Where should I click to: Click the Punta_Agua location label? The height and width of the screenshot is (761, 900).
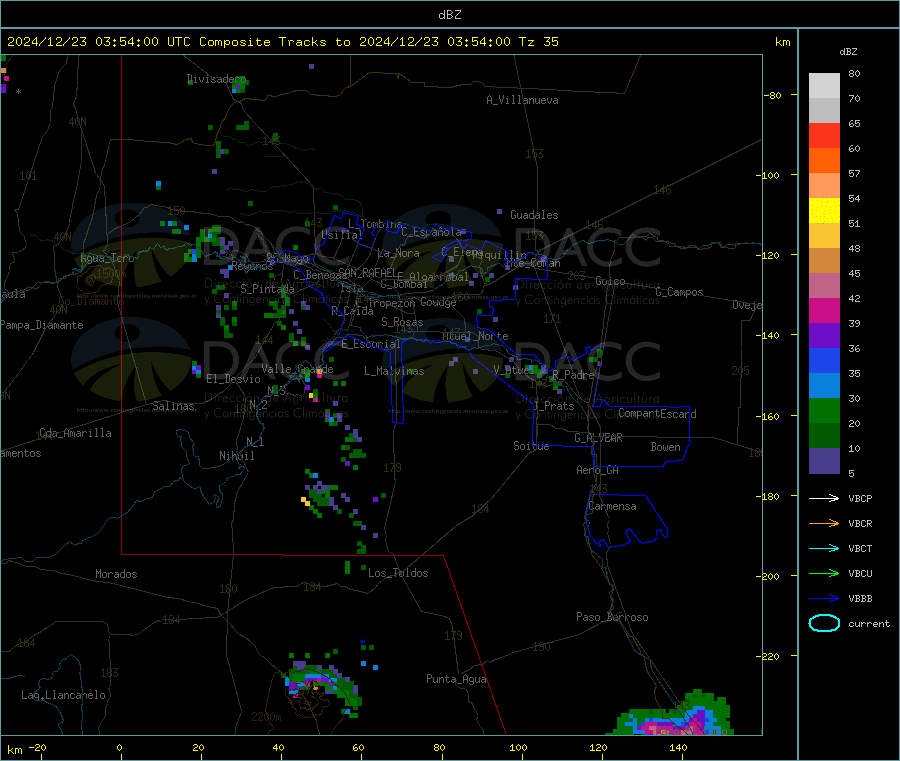[x=456, y=679]
